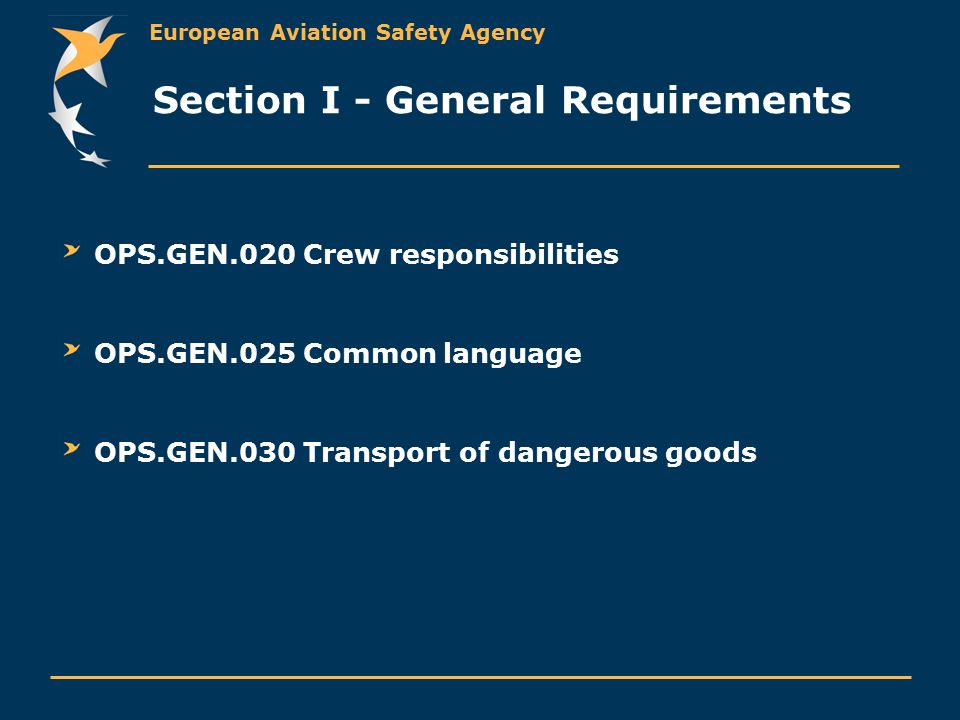The width and height of the screenshot is (960, 720).
Task: Click the OPS.GEN.020 code text
Action: coord(195,255)
